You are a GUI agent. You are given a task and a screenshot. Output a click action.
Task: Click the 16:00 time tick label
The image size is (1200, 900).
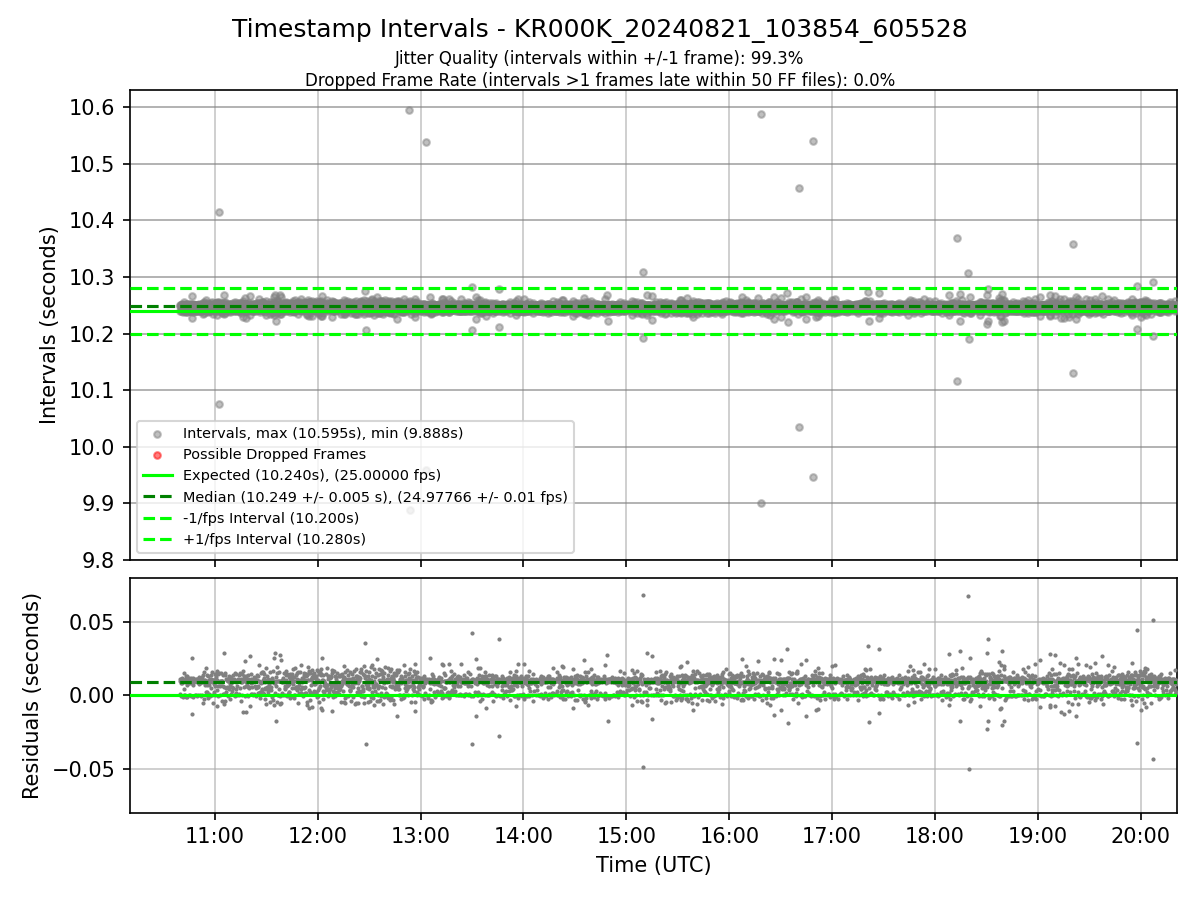(729, 835)
